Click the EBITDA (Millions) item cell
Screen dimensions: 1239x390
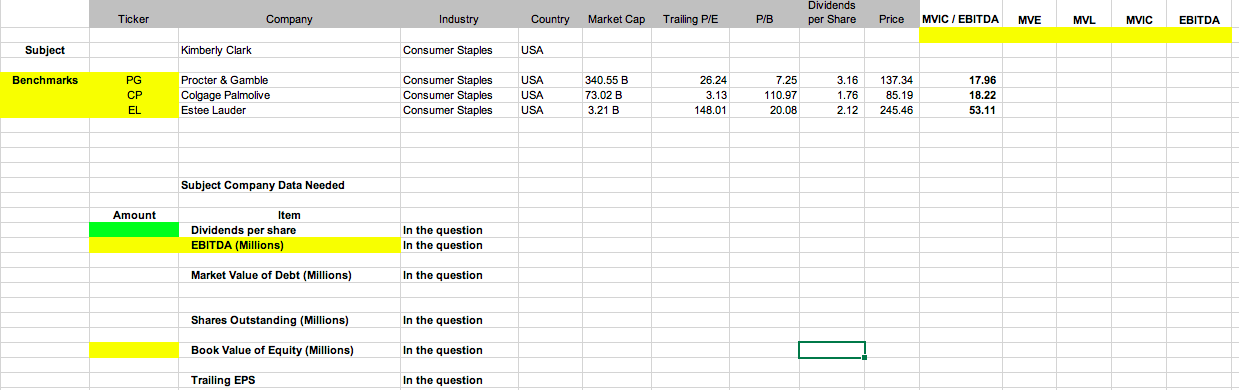coord(288,245)
